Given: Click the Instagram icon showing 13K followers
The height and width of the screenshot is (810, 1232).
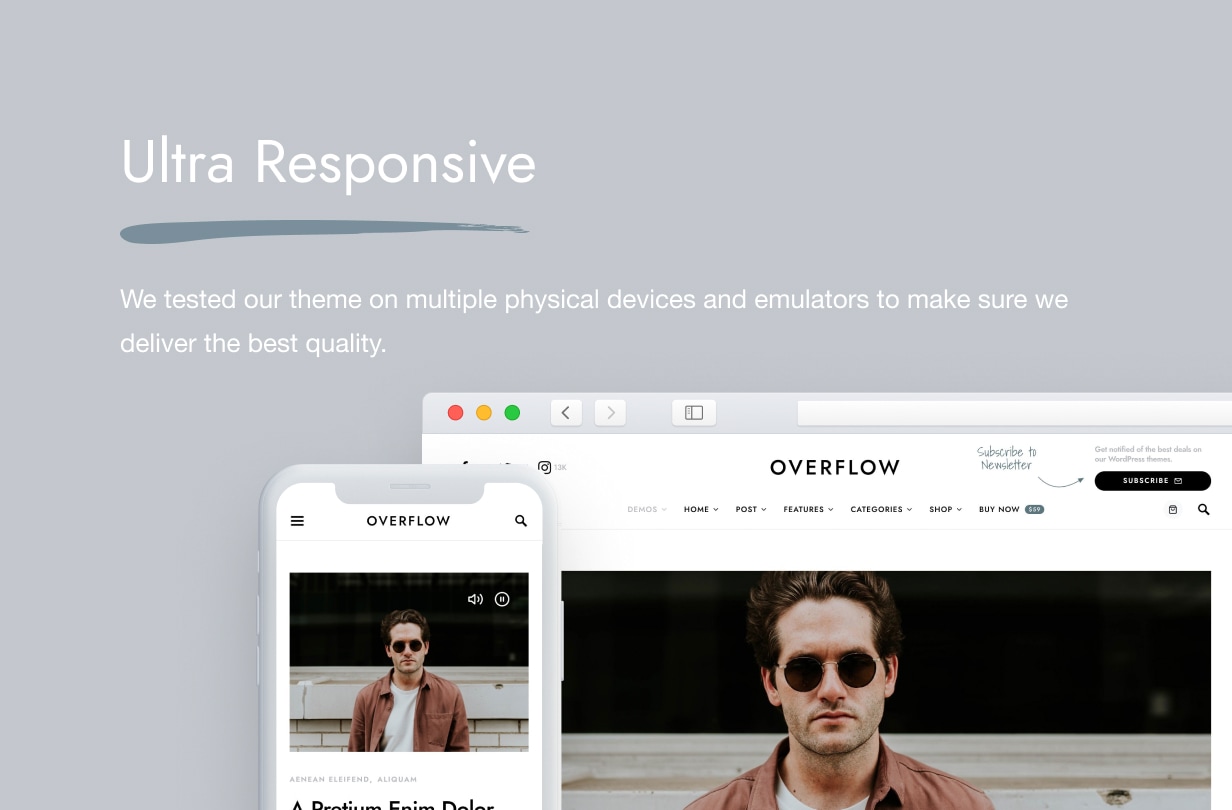Looking at the screenshot, I should 544,467.
